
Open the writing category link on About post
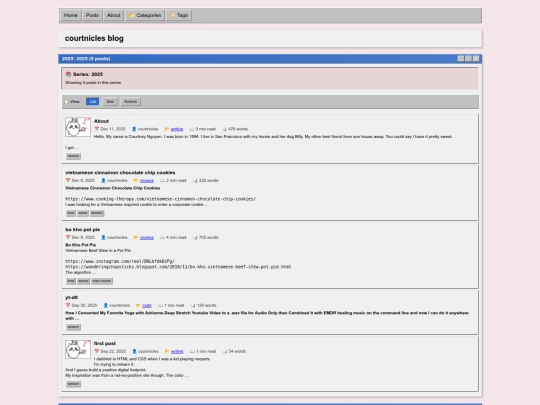tap(177, 129)
